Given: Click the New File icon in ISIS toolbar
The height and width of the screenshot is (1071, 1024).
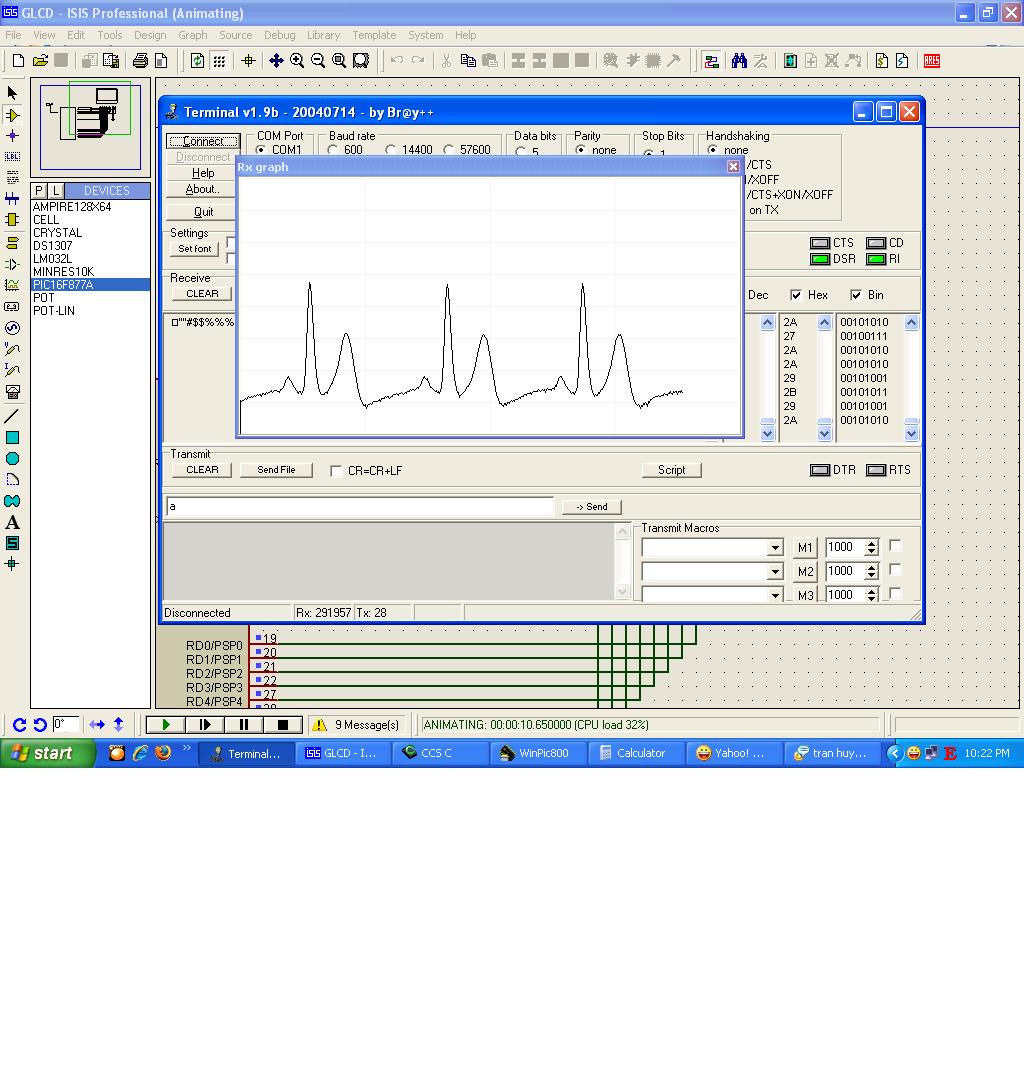Looking at the screenshot, I should 18,61.
